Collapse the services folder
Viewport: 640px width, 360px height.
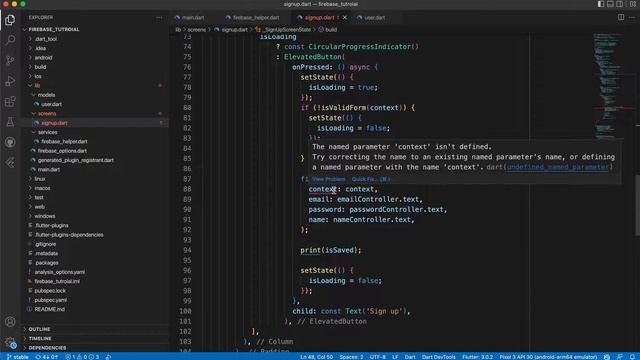point(47,132)
